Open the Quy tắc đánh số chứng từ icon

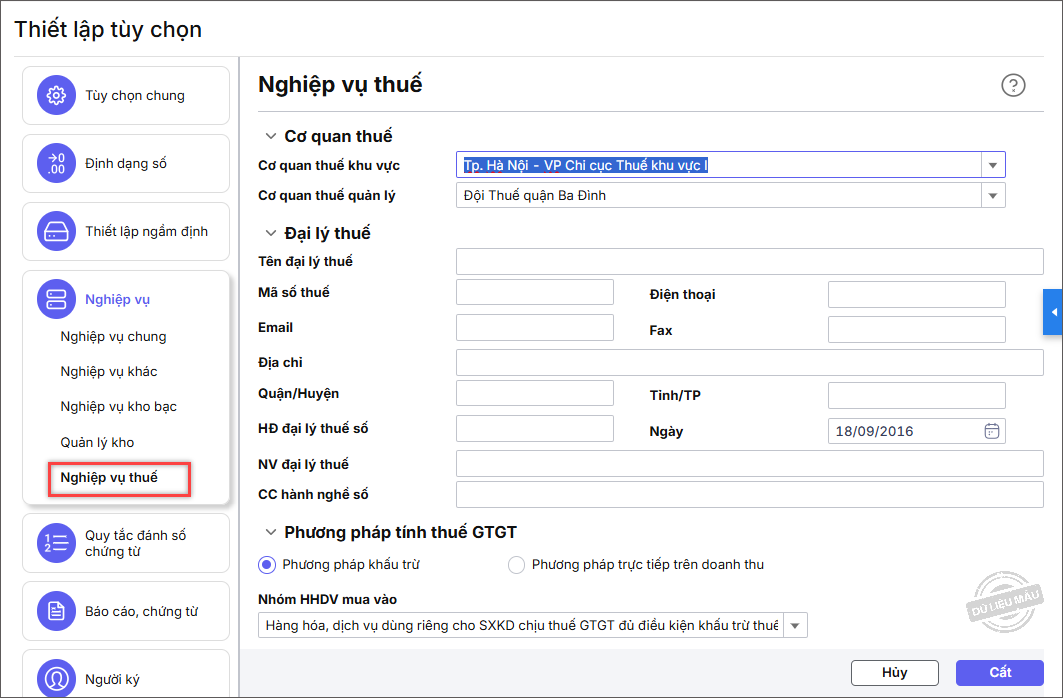[x=57, y=543]
